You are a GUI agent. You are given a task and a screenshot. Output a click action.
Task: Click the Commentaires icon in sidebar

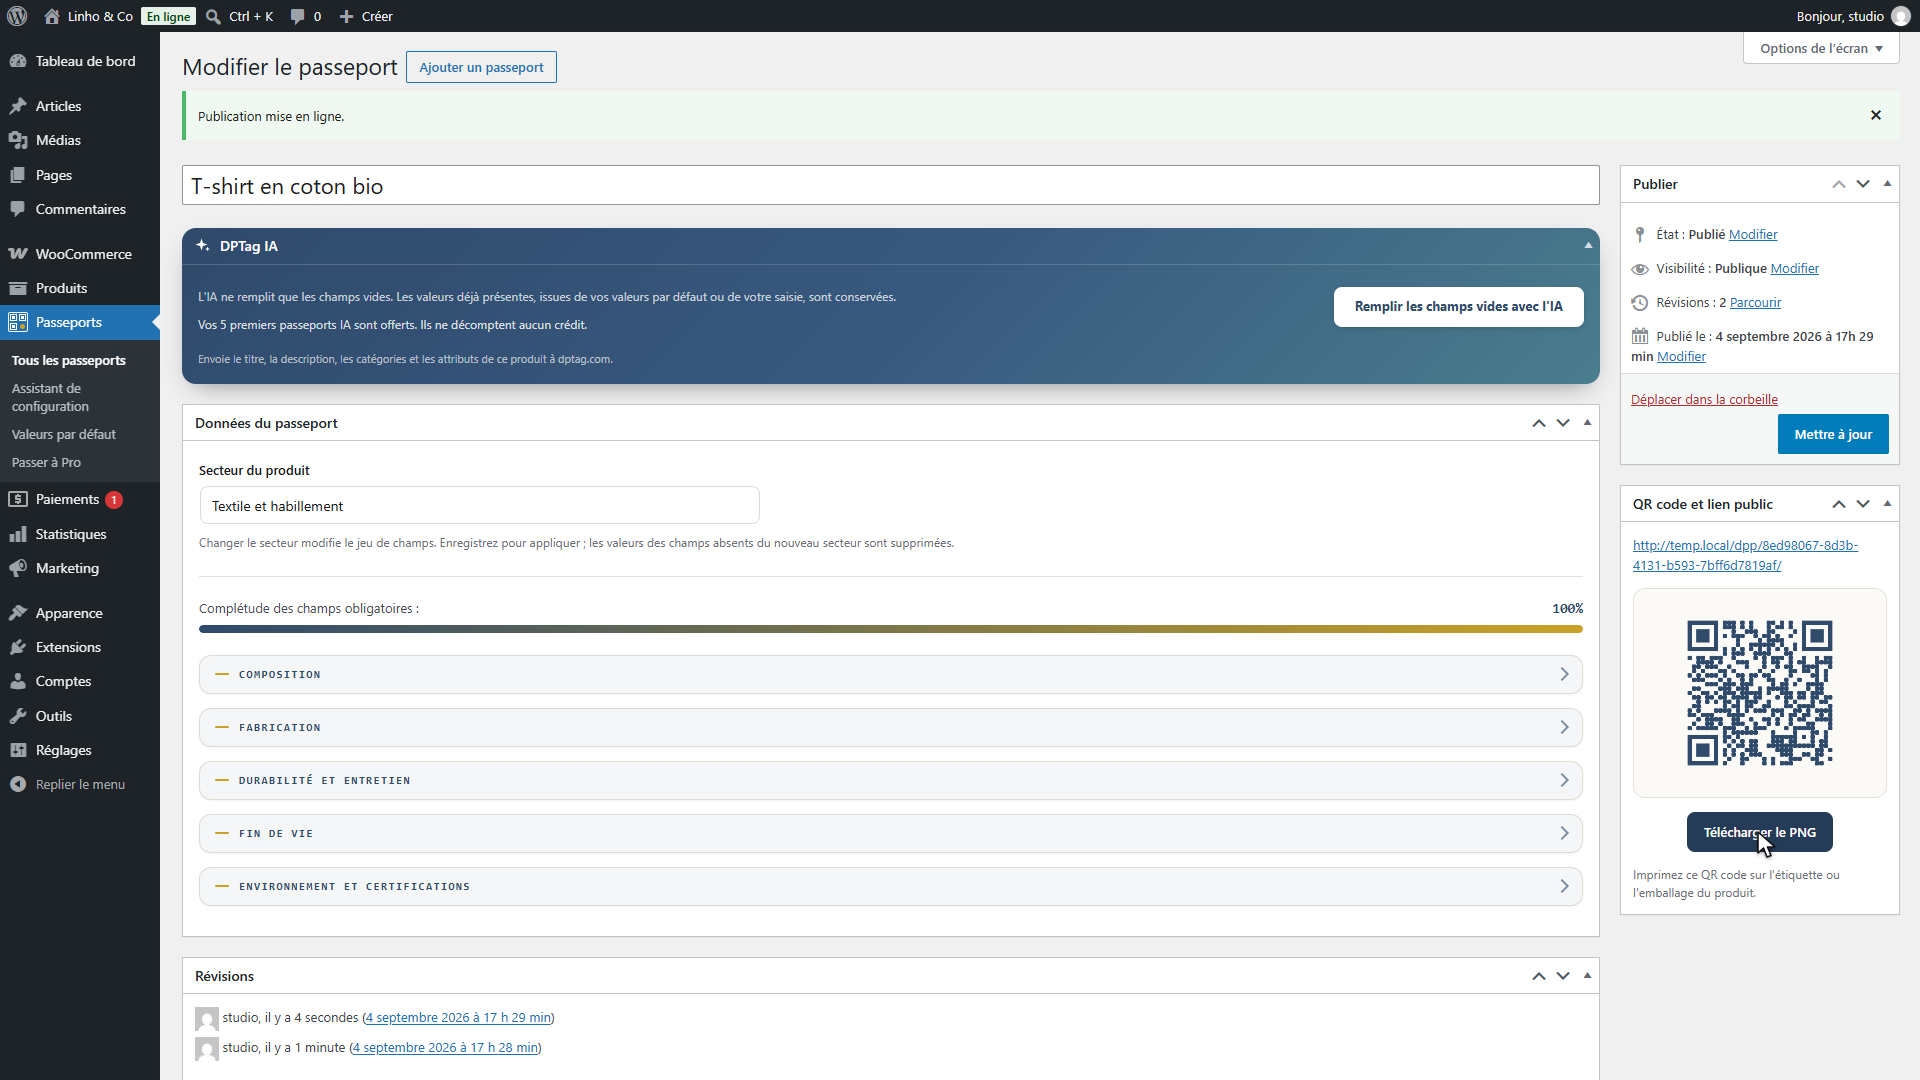pos(18,209)
